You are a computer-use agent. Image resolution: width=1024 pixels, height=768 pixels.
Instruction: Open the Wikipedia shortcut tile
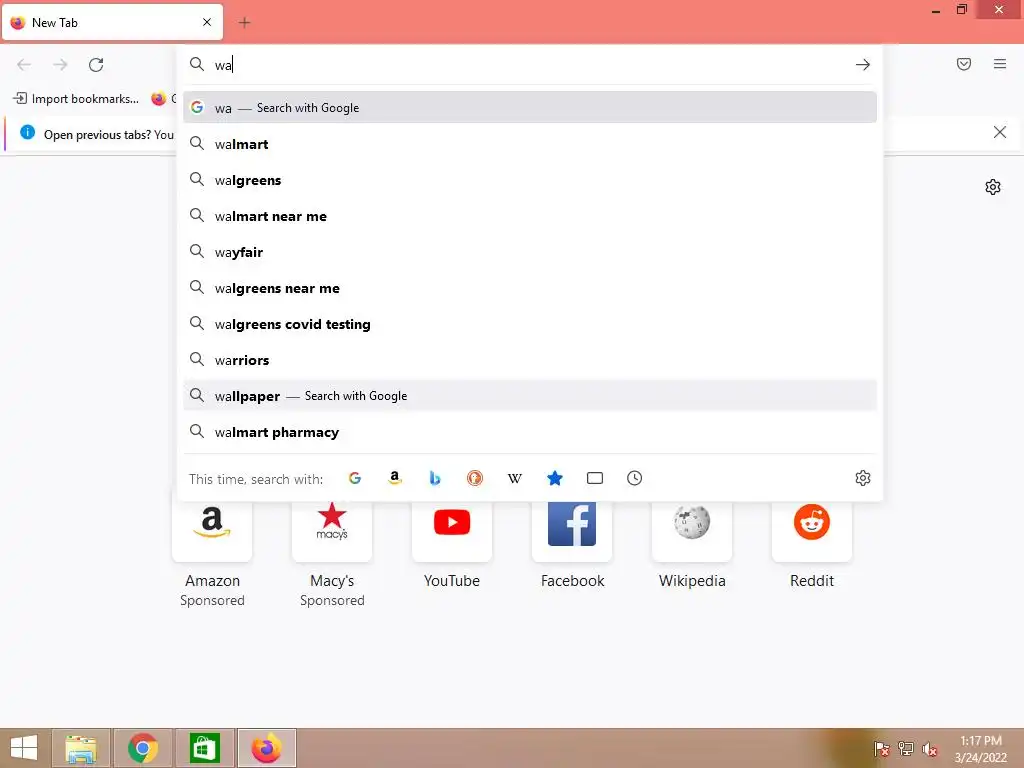(x=692, y=532)
